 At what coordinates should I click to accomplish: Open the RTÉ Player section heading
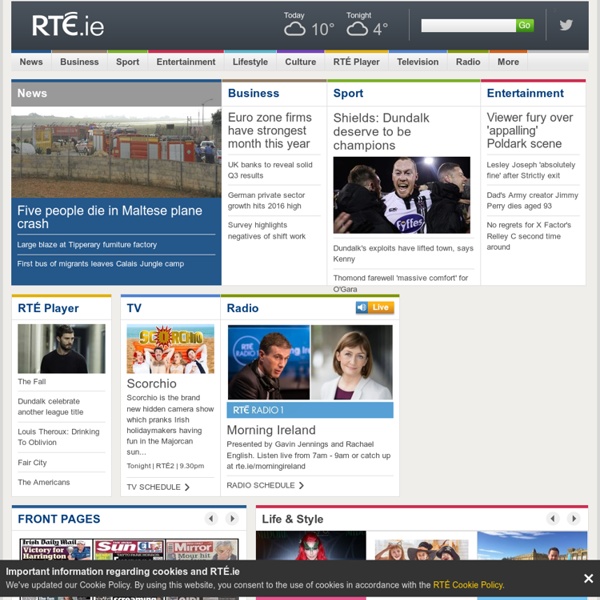click(48, 308)
